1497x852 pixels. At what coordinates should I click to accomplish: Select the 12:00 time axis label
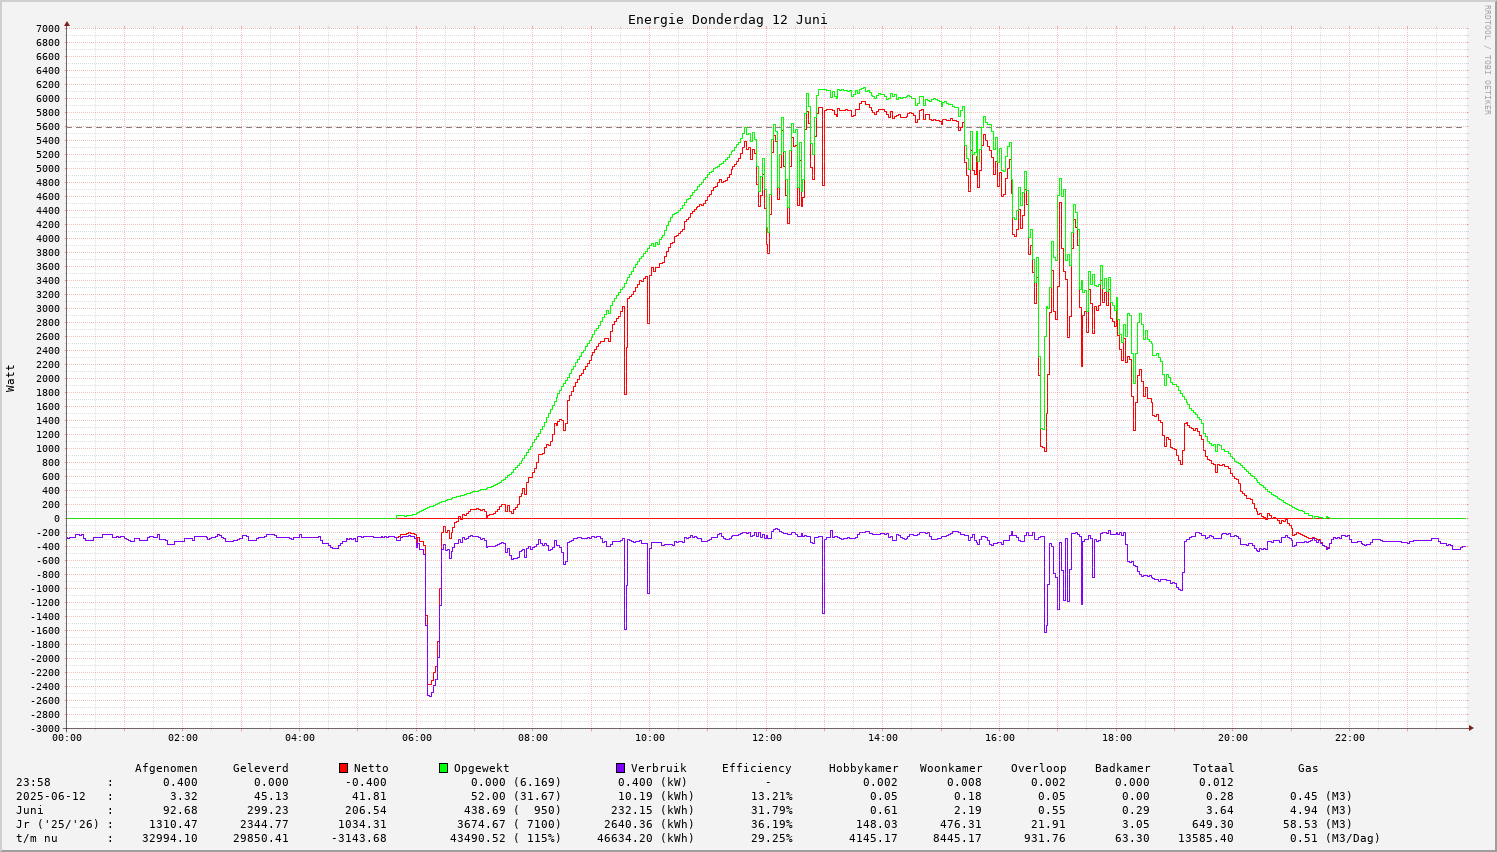(x=766, y=738)
